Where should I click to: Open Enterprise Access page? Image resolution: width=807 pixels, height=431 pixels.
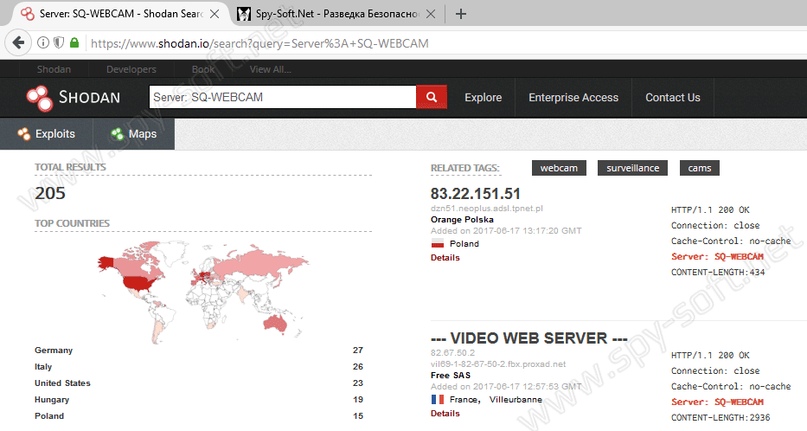point(573,97)
